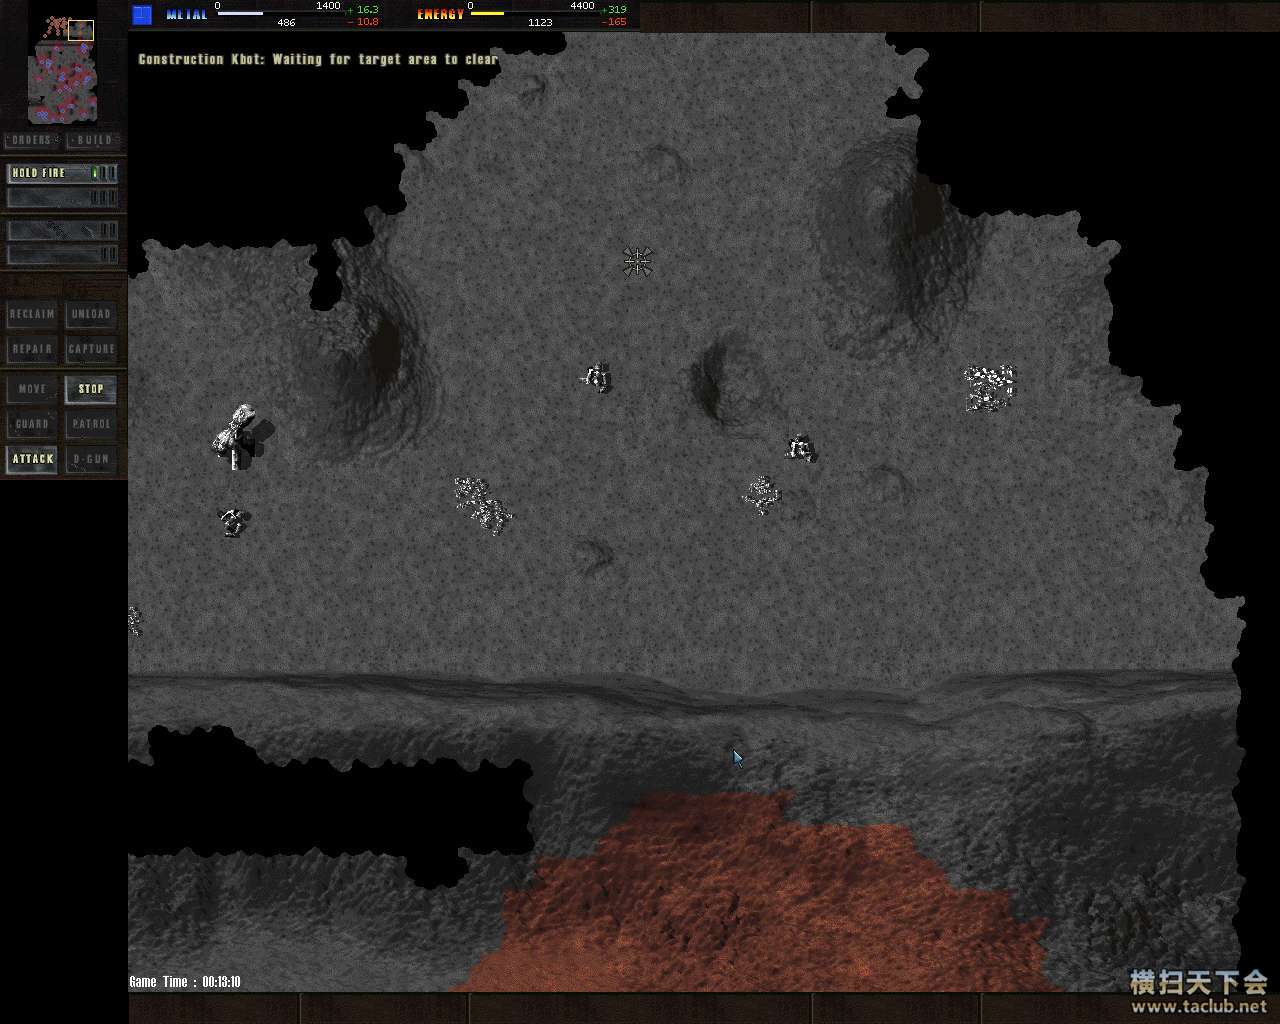Issue the Move order

[32, 389]
